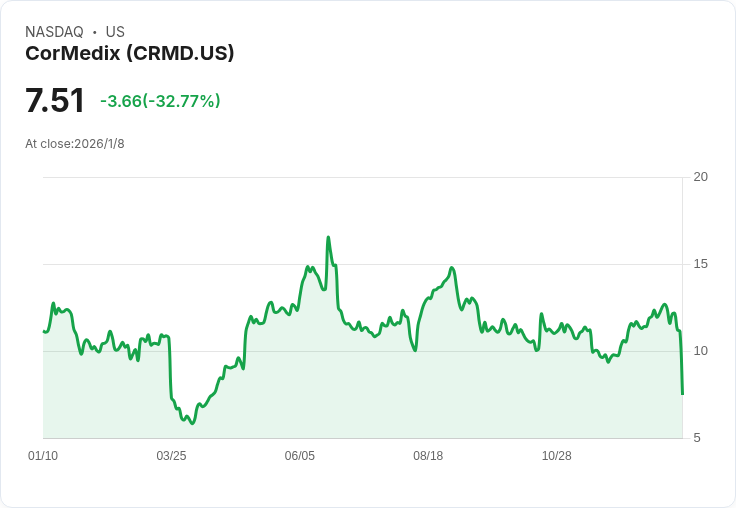Select the 10/28 date on the x-axis
This screenshot has width=736, height=508.
click(556, 456)
